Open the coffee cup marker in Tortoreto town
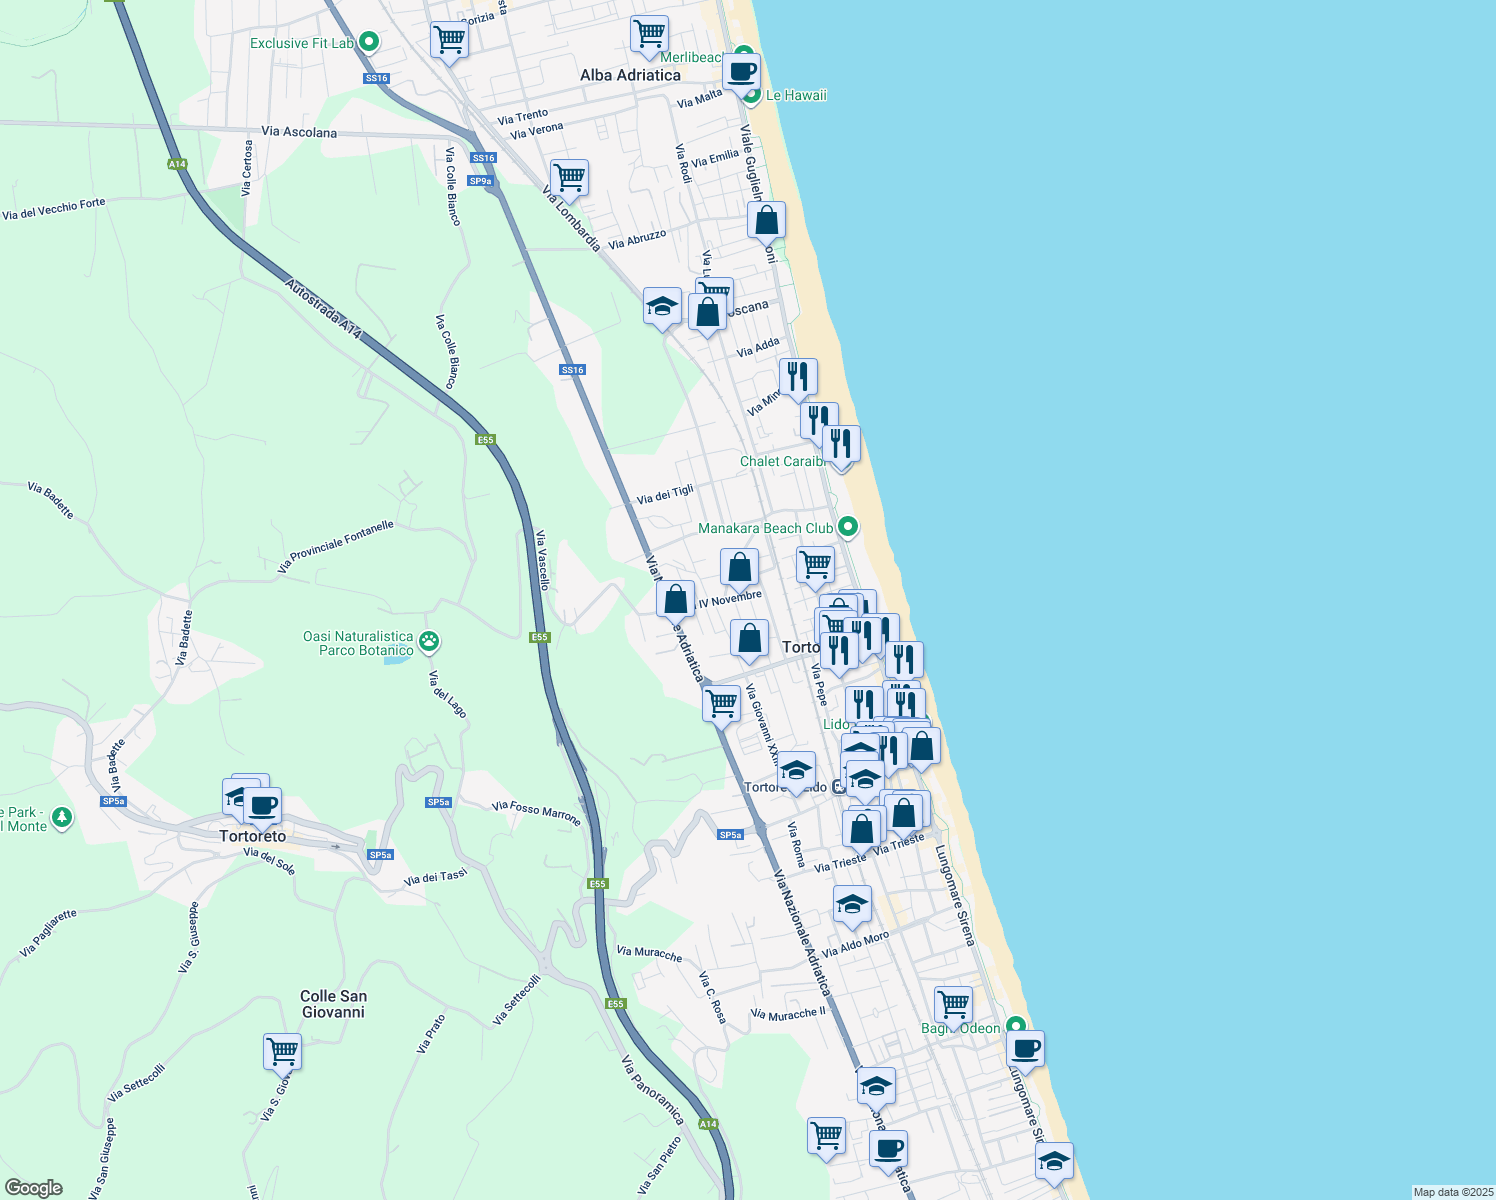The height and width of the screenshot is (1200, 1496). (x=263, y=805)
